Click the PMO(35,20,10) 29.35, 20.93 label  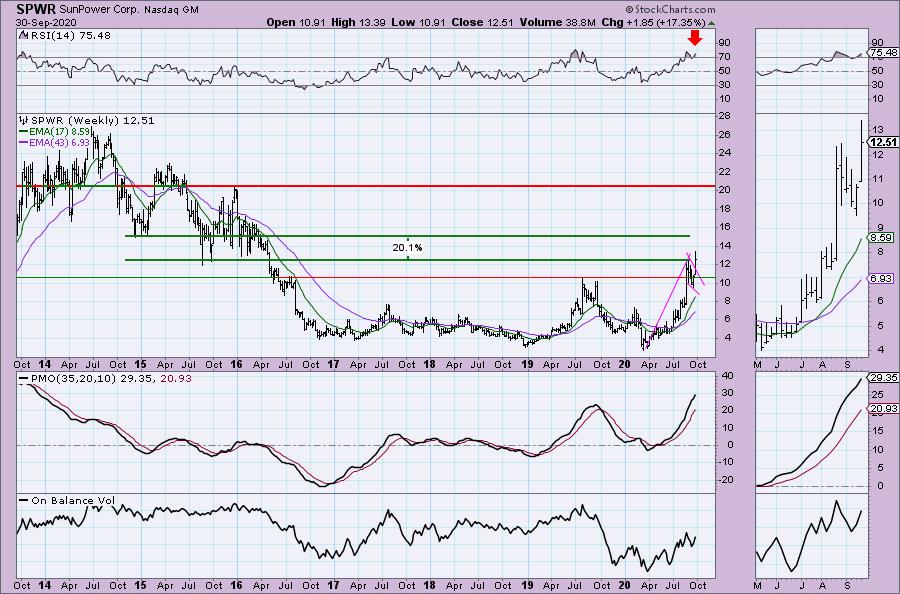tap(110, 379)
